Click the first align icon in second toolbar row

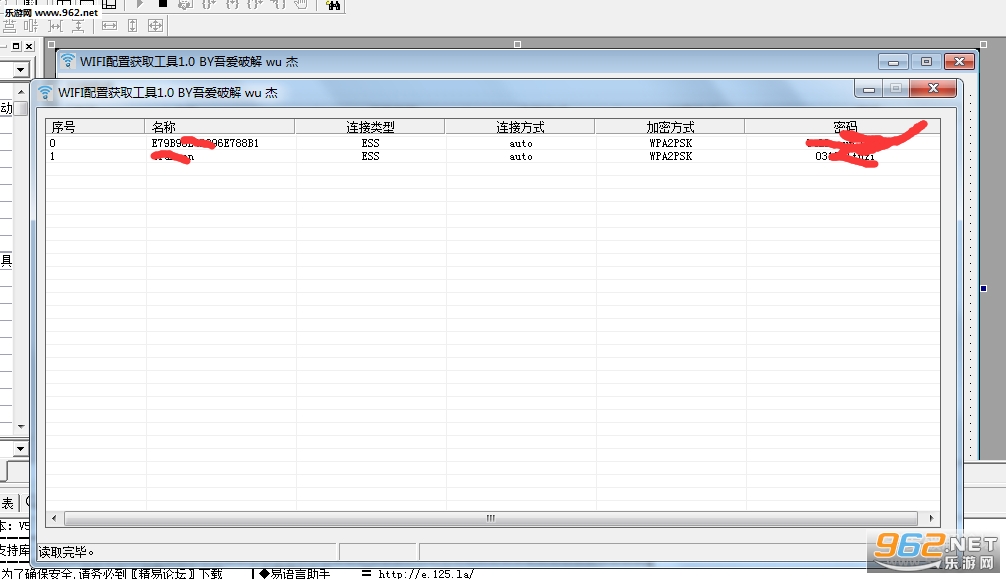coord(10,26)
